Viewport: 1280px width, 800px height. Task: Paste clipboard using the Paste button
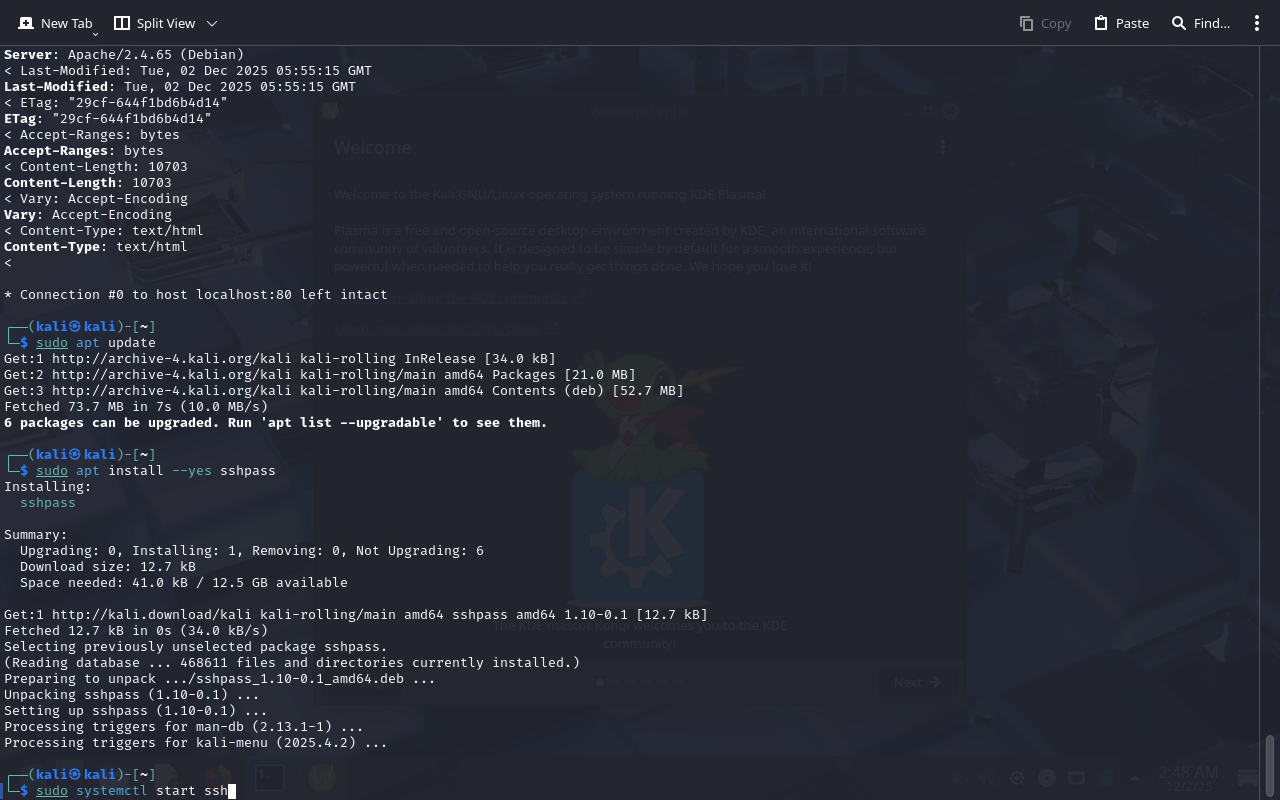pyautogui.click(x=1121, y=23)
